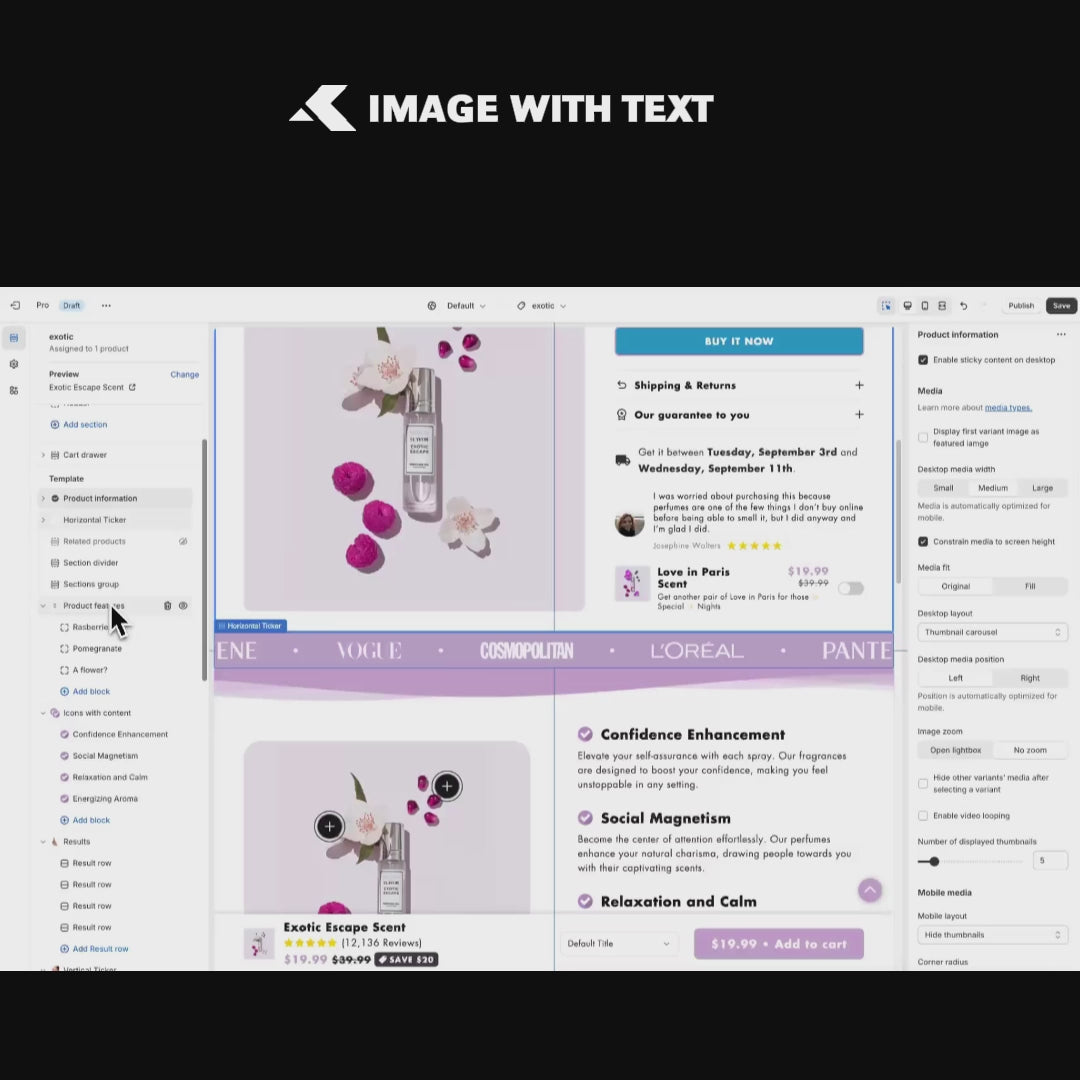Toggle visibility of Product features section
Image resolution: width=1080 pixels, height=1080 pixels.
click(x=183, y=606)
